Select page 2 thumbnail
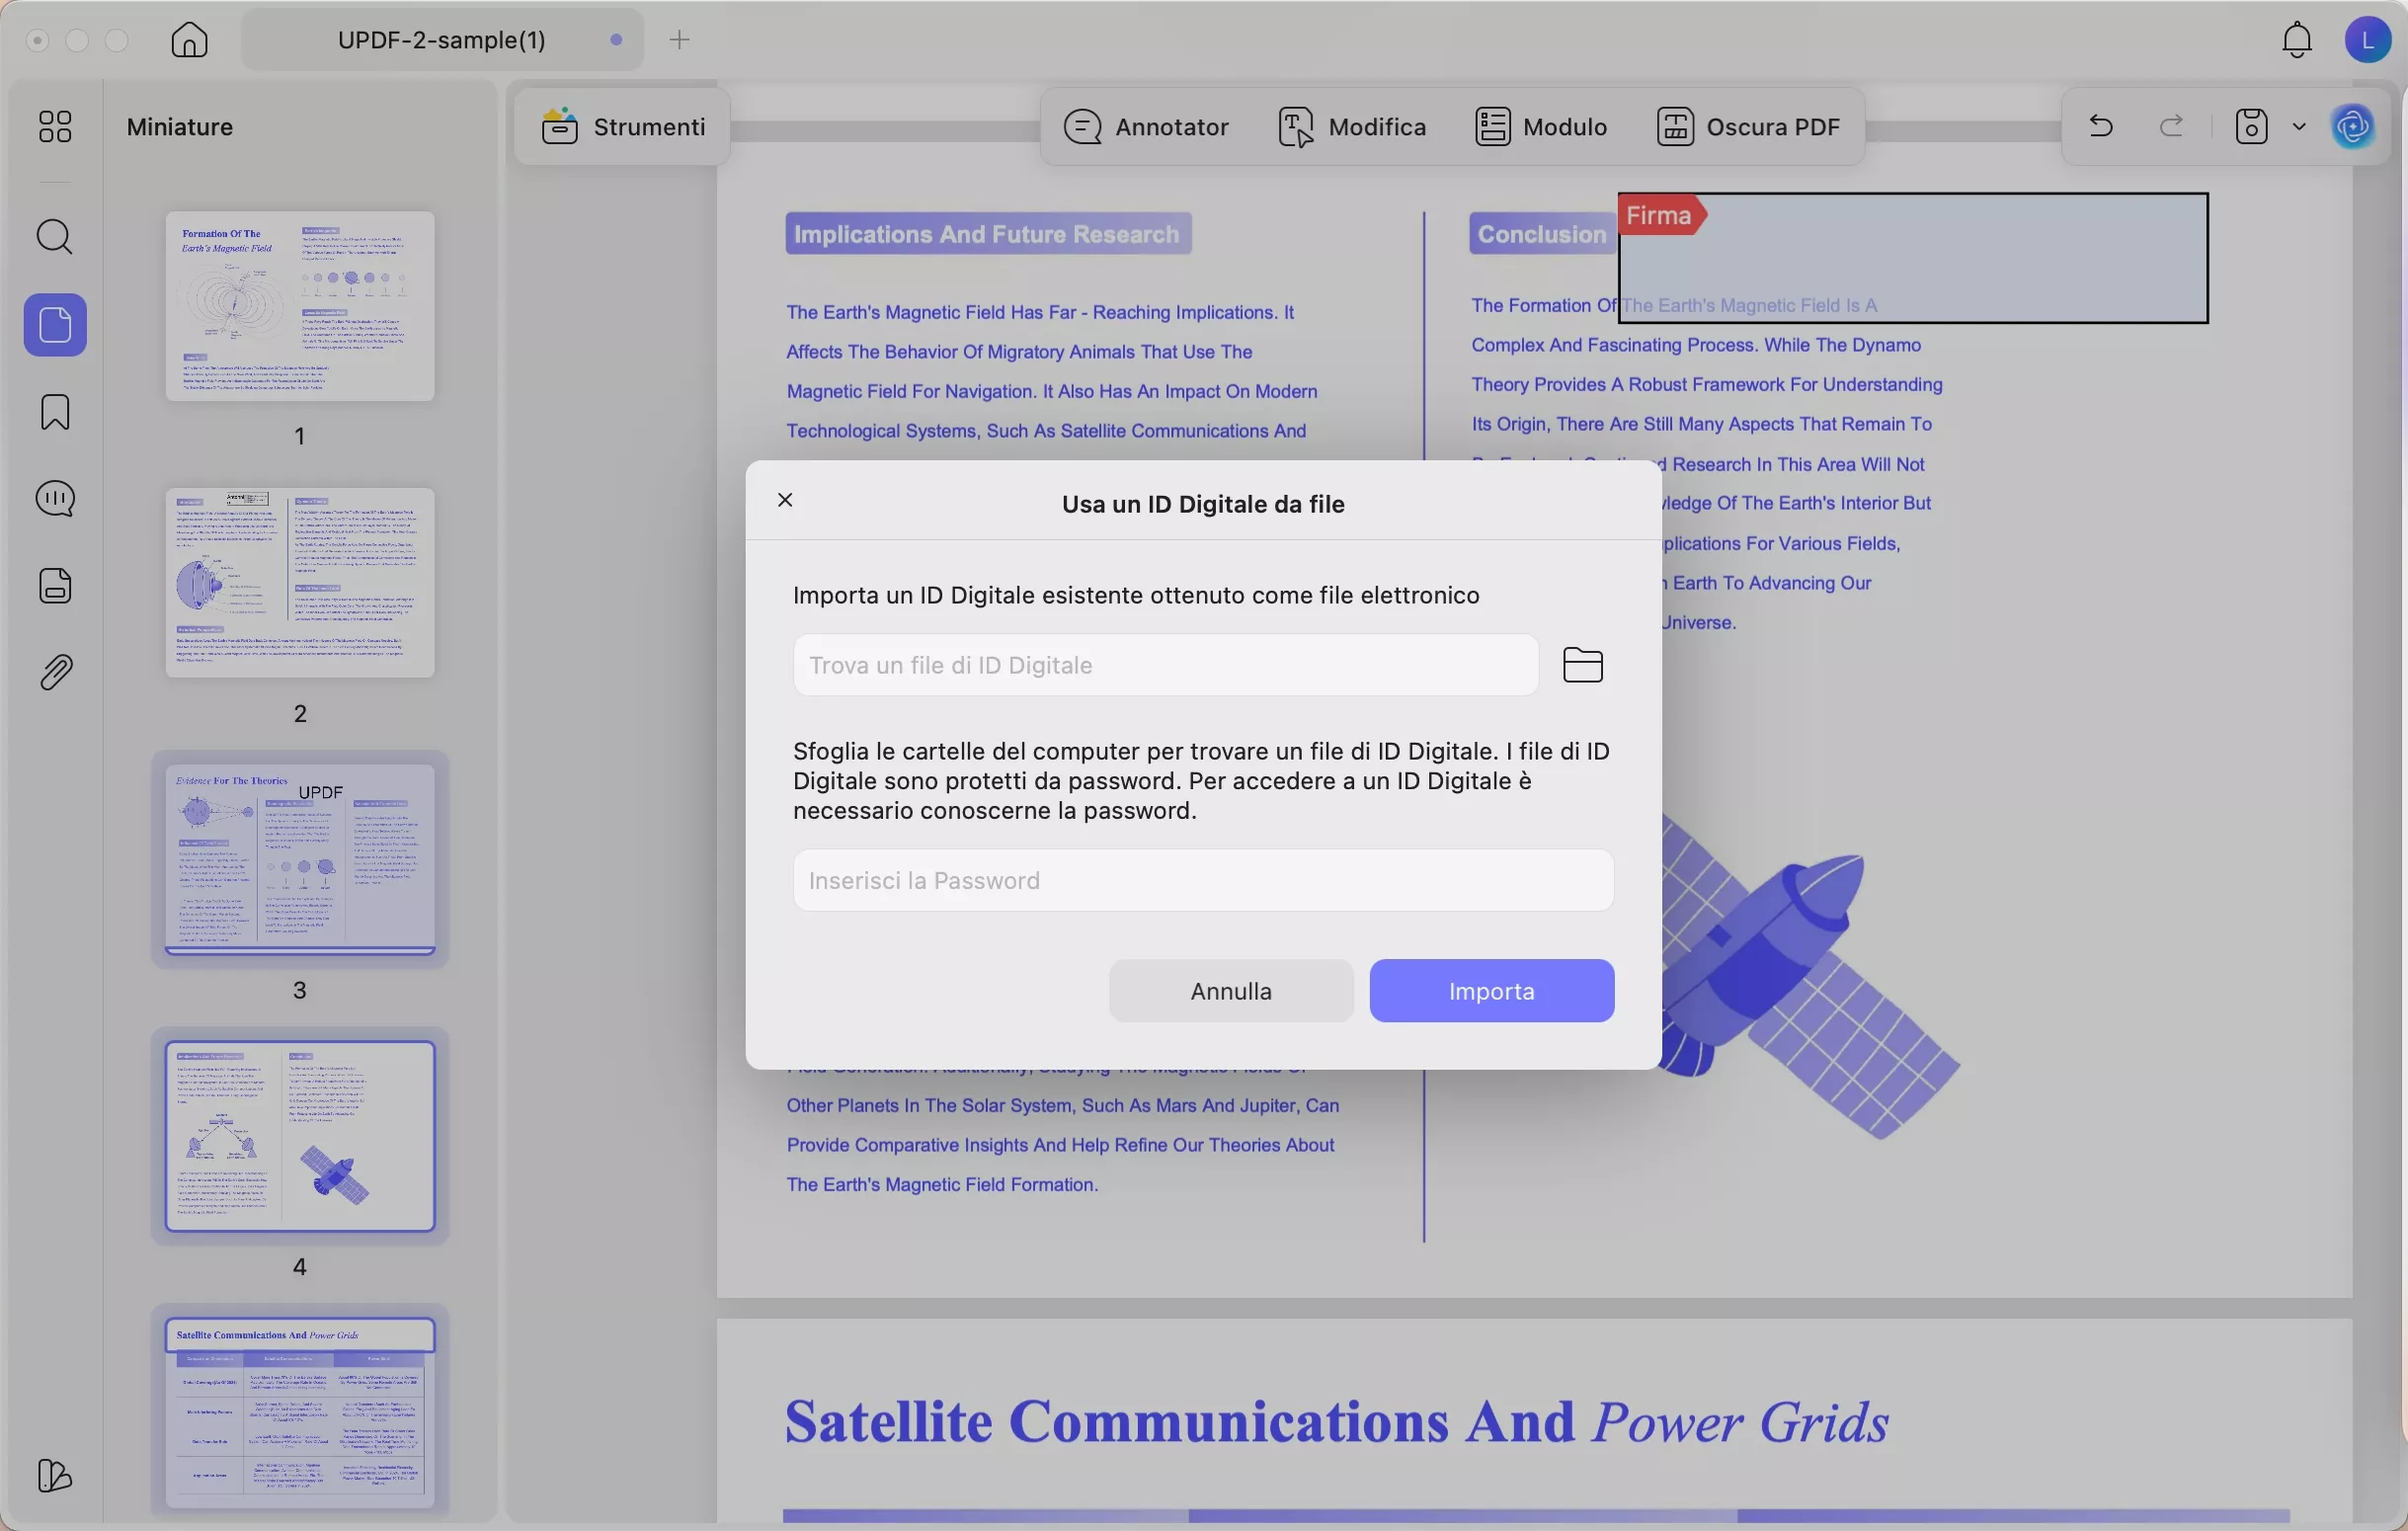Viewport: 2408px width, 1531px height. click(299, 582)
